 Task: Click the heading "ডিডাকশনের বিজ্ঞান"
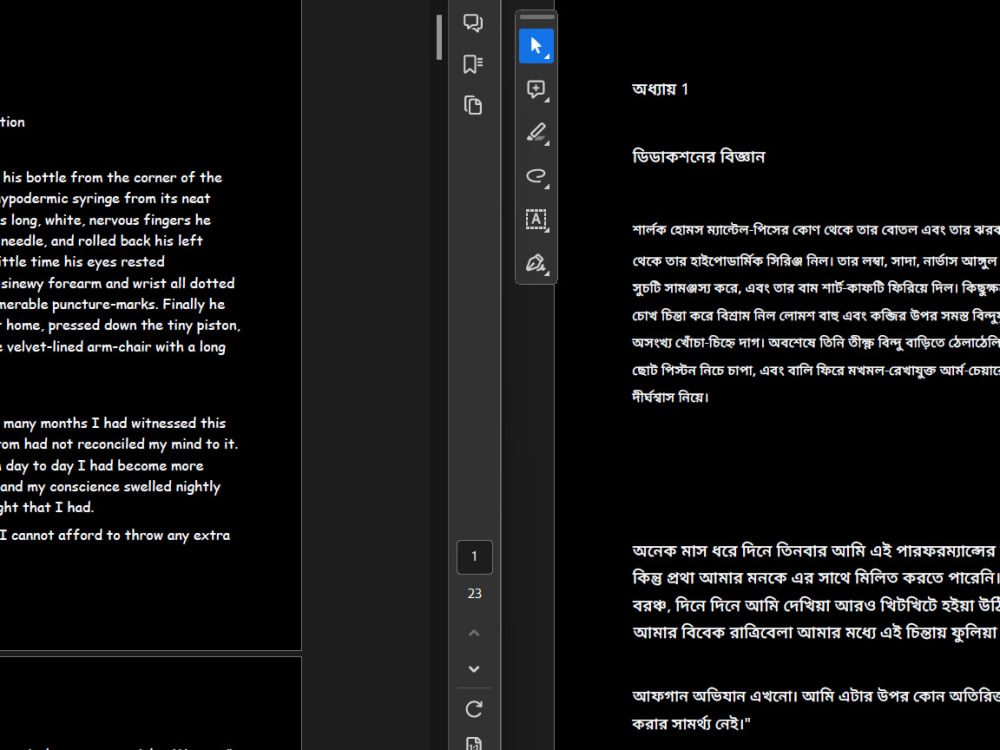698,156
